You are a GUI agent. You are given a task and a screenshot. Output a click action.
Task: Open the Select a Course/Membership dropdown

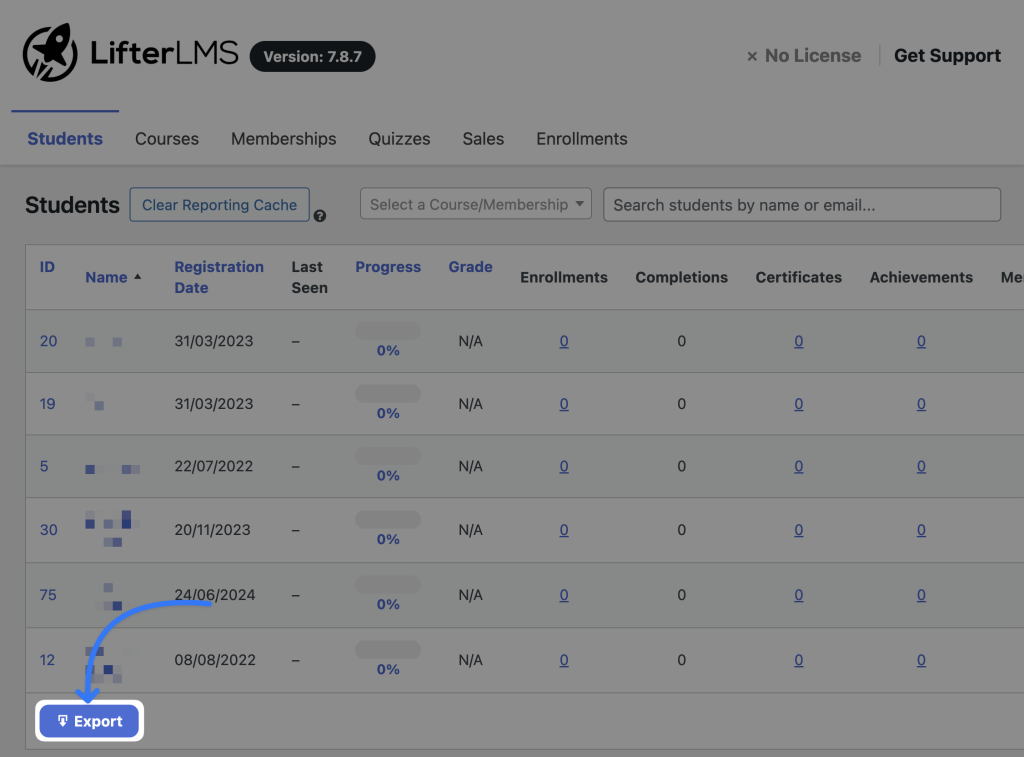click(x=475, y=203)
